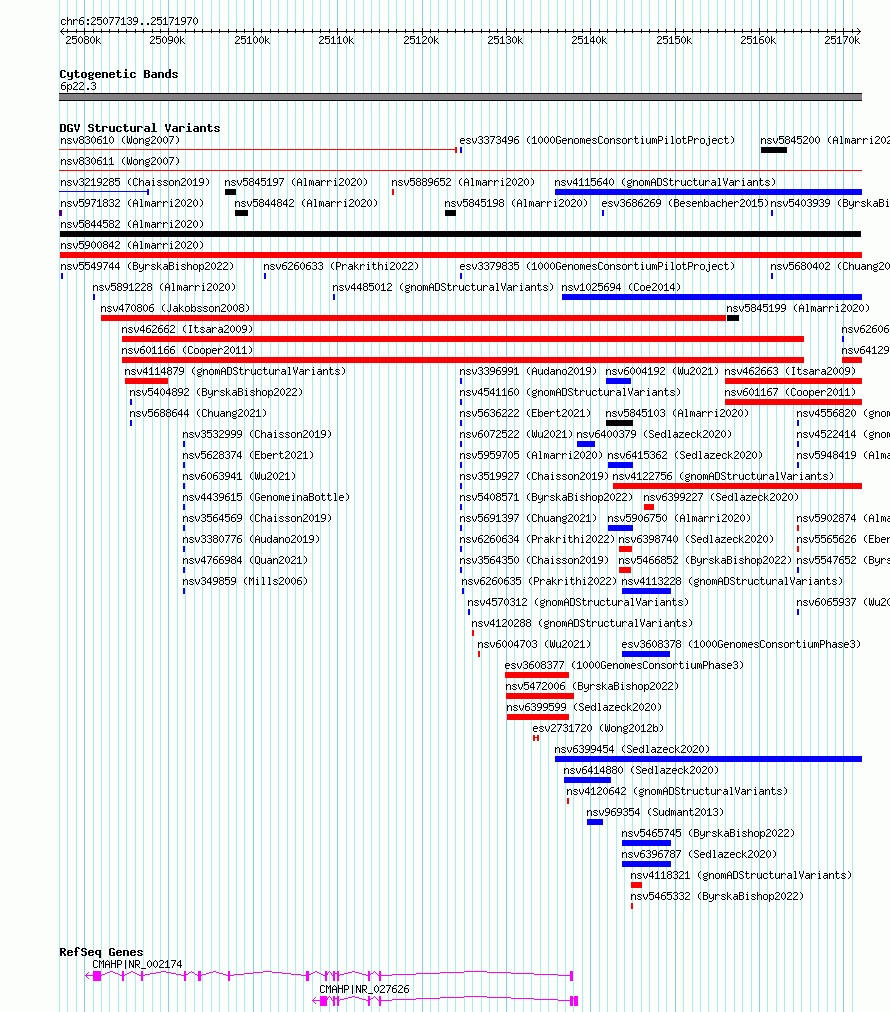
Task: Click esv3608377 1000GenomesConsortiumPhase3 label
Action: (x=624, y=665)
